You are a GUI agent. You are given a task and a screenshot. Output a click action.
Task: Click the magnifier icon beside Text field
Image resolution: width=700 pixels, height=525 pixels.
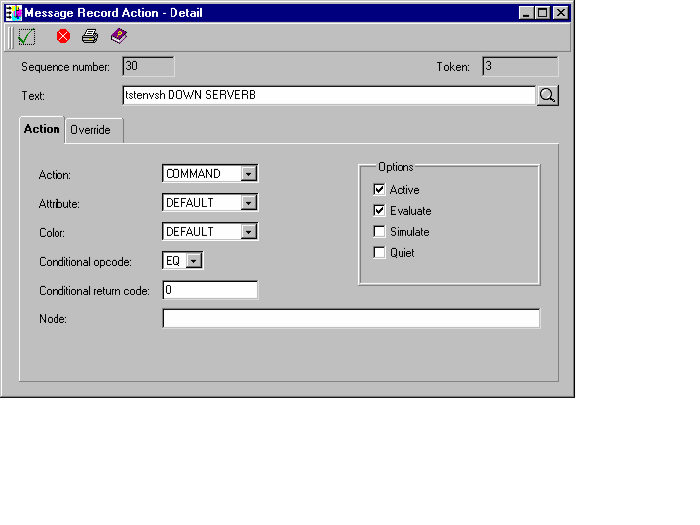547,96
